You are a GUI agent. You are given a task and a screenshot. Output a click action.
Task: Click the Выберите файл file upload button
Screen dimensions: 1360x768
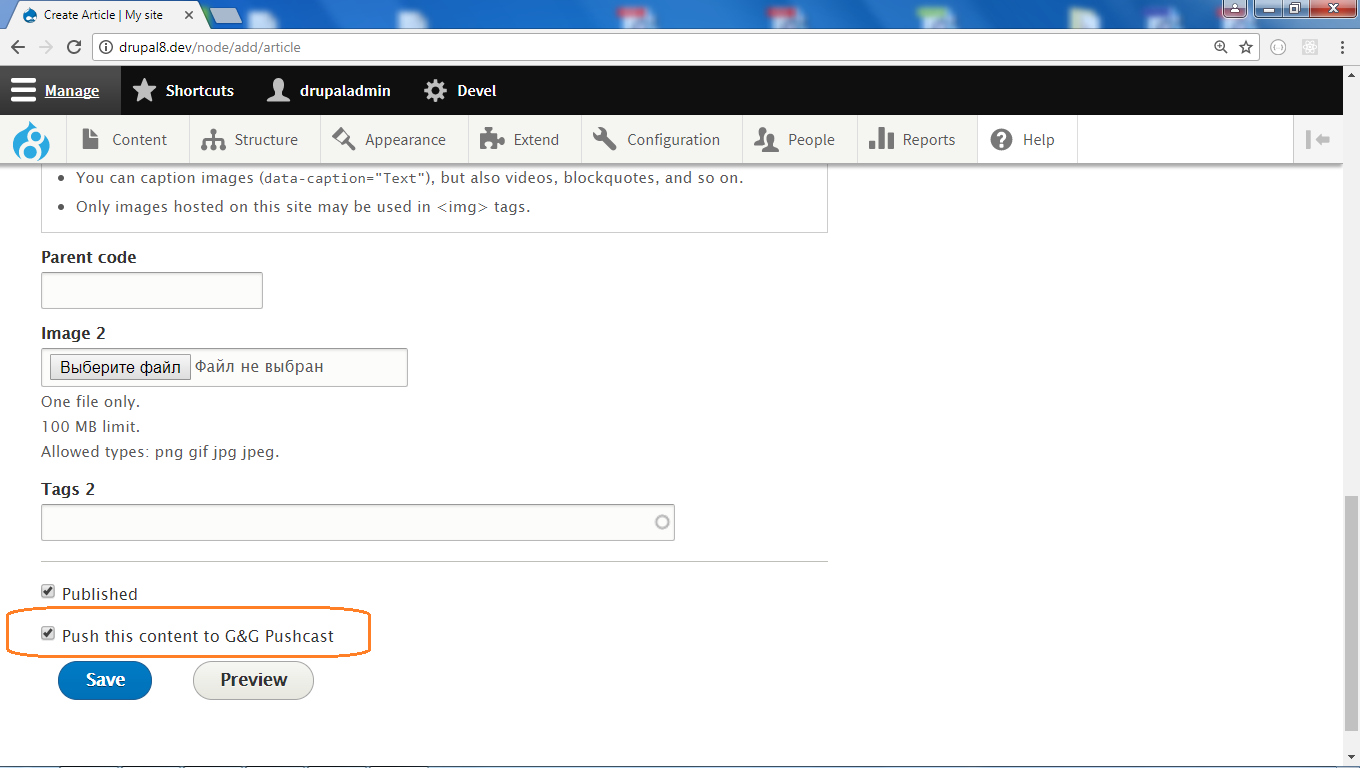(x=119, y=366)
